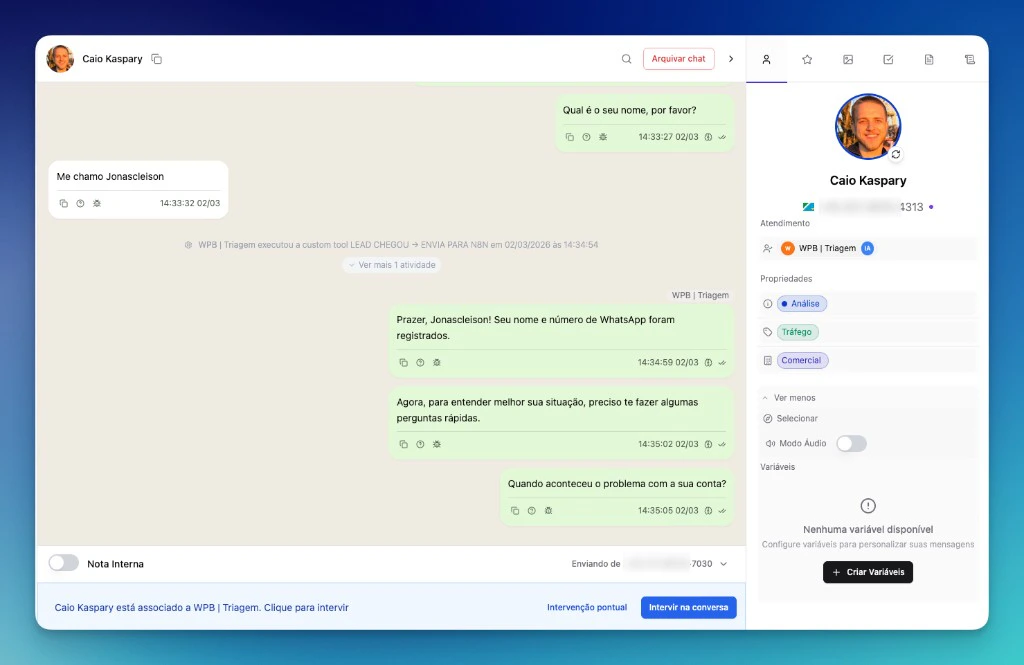Open the 'Enviando de' number dropdown
The image size is (1024, 665).
(722, 562)
